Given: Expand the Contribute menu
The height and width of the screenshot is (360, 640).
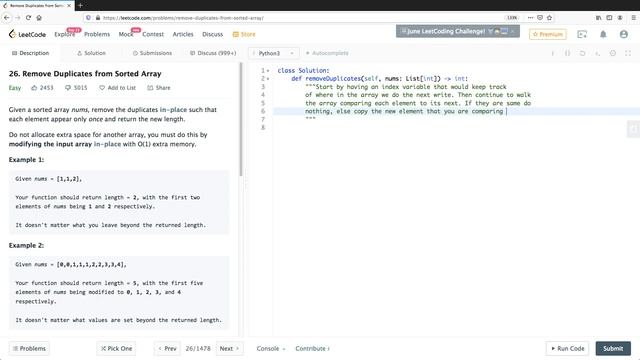Looking at the screenshot, I should click(x=313, y=349).
